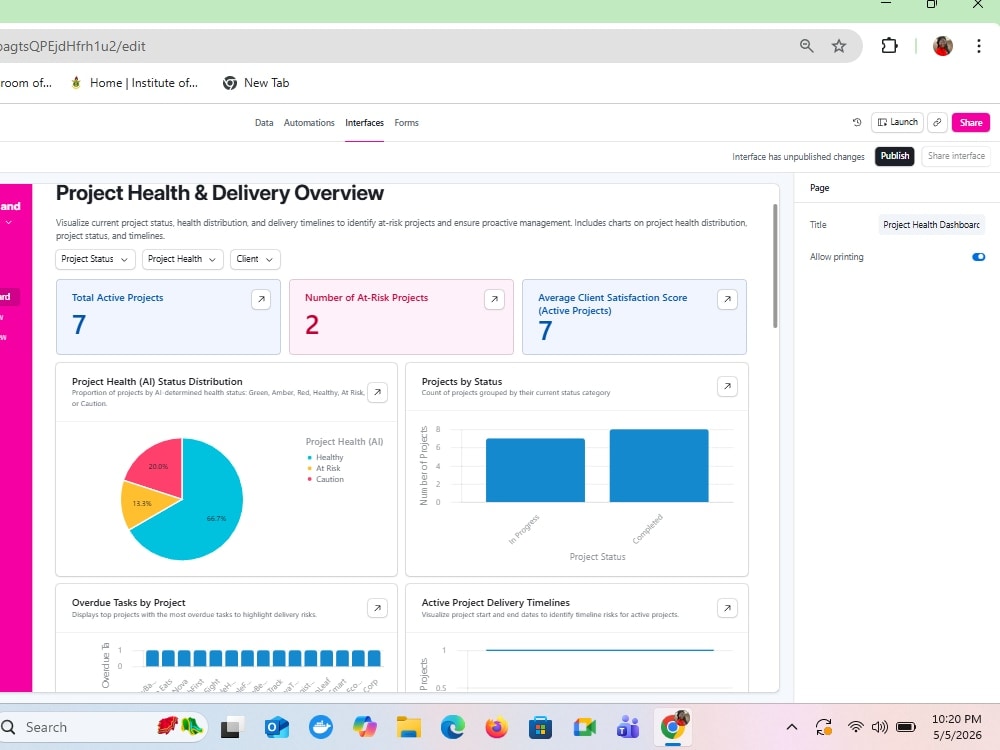This screenshot has width=1000, height=750.
Task: Bookmark this page with the star icon
Action: [839, 46]
